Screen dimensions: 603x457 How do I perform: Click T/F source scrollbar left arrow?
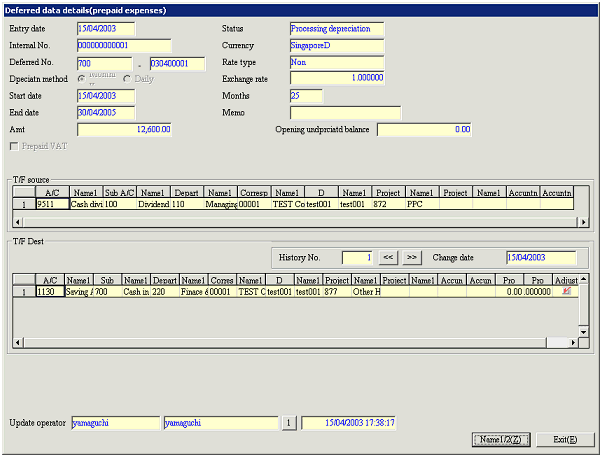pyautogui.click(x=18, y=222)
